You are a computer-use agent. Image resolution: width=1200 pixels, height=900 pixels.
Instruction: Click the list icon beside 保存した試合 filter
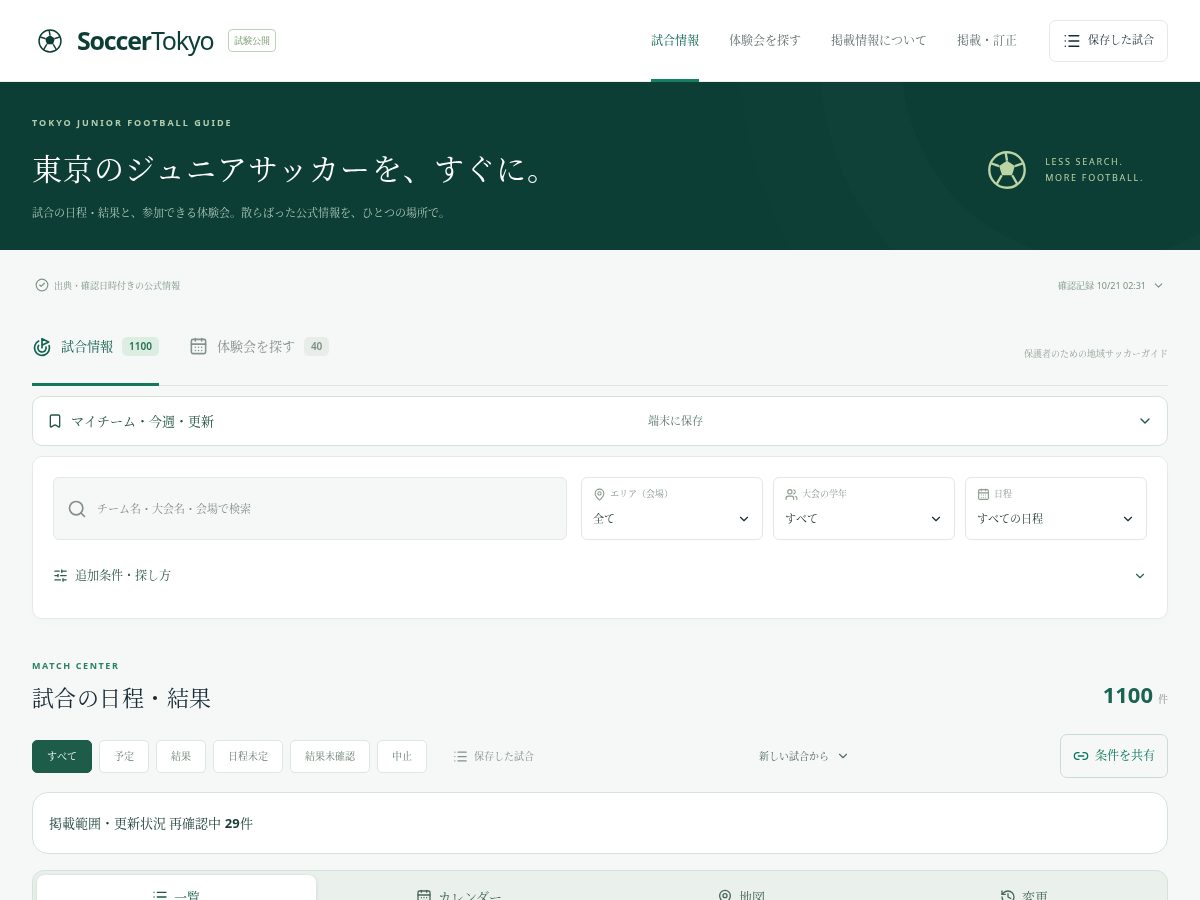[460, 756]
